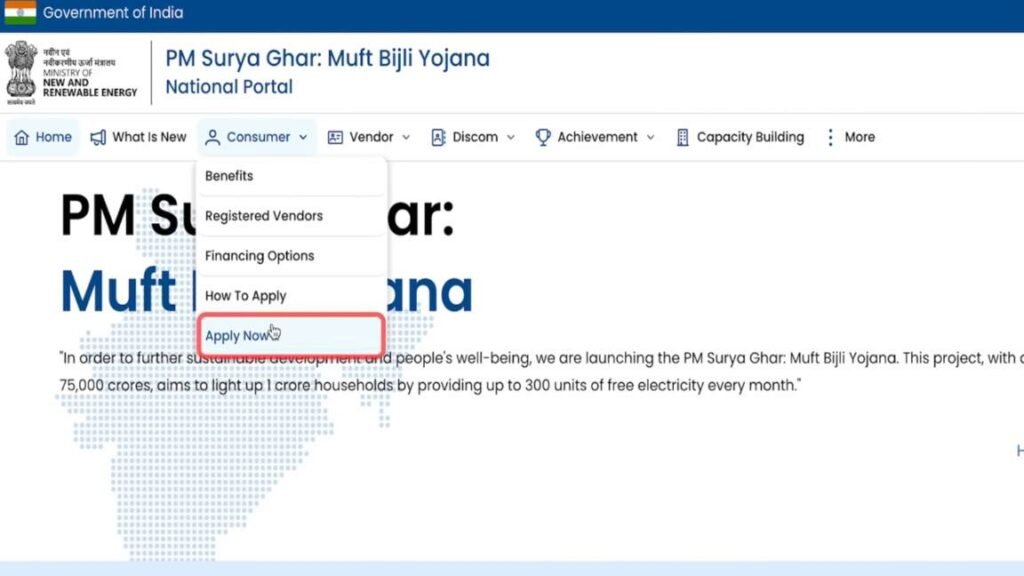The image size is (1024, 576).
Task: Click the national emblem logo
Action: click(22, 73)
